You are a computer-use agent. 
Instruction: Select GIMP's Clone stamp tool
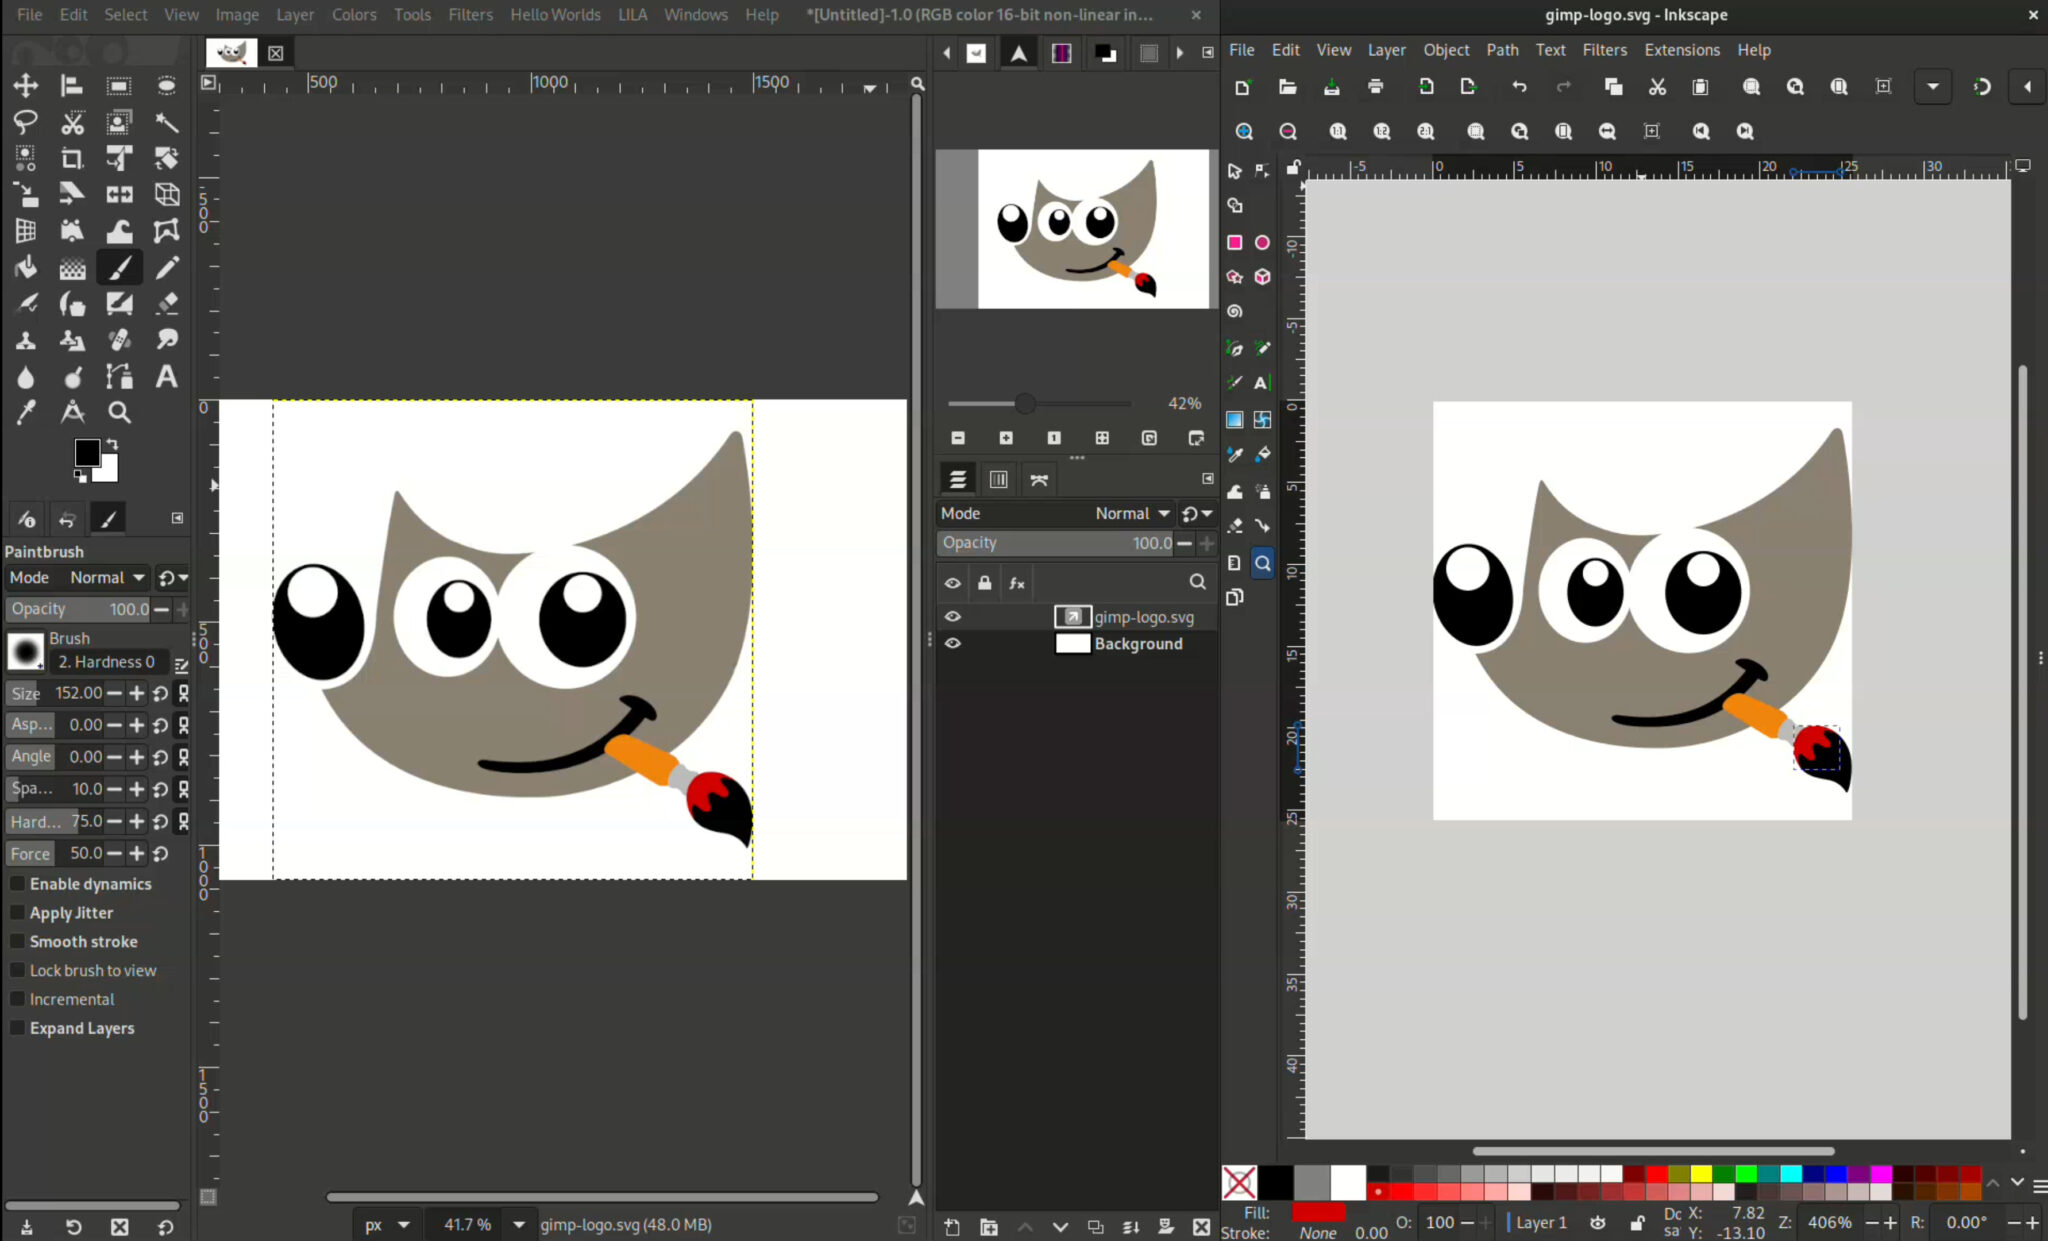pyautogui.click(x=25, y=339)
